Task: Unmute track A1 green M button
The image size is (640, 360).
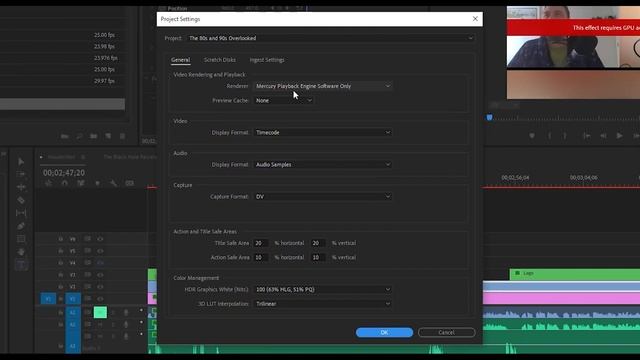Action: click(x=100, y=312)
